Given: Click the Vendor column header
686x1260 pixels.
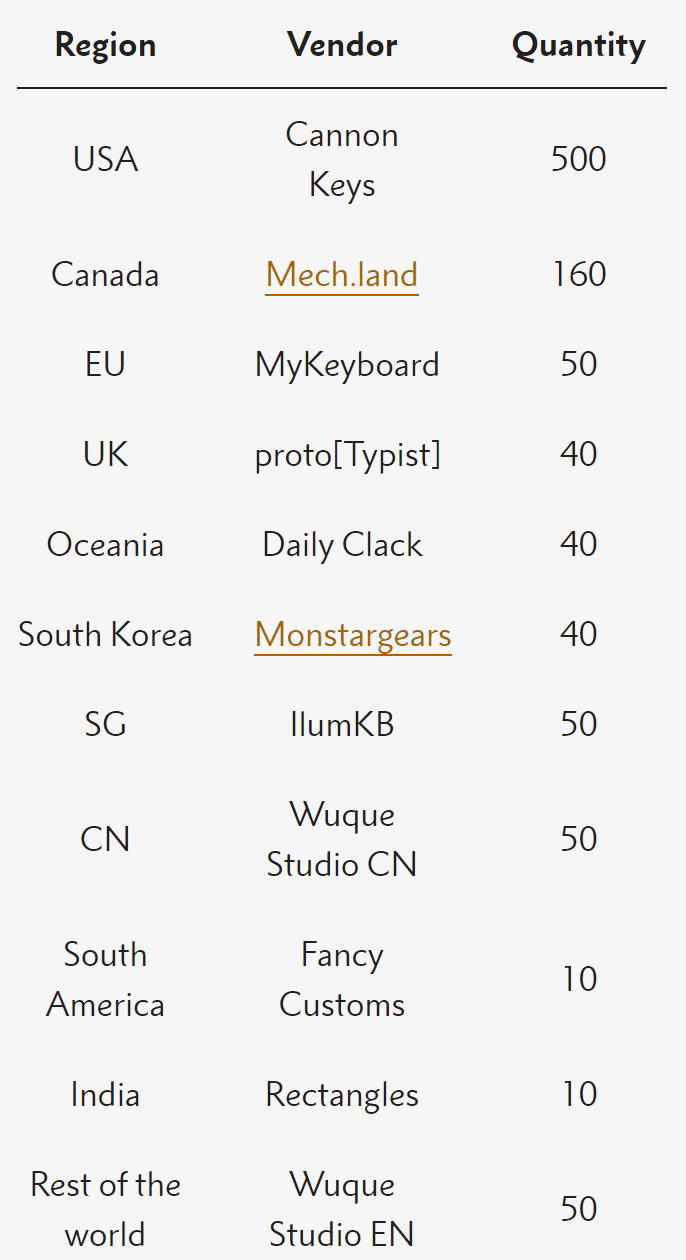Looking at the screenshot, I should click(x=342, y=45).
